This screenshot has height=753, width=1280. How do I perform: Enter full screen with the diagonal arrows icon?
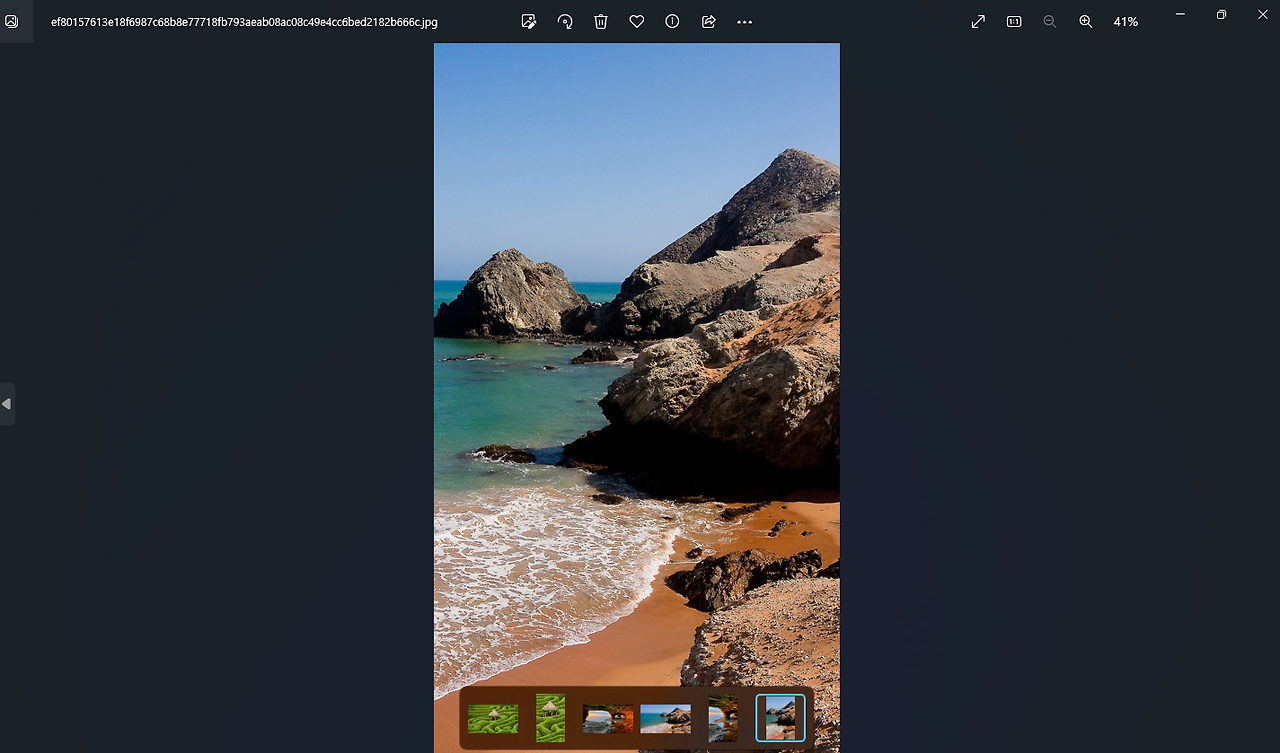978,21
